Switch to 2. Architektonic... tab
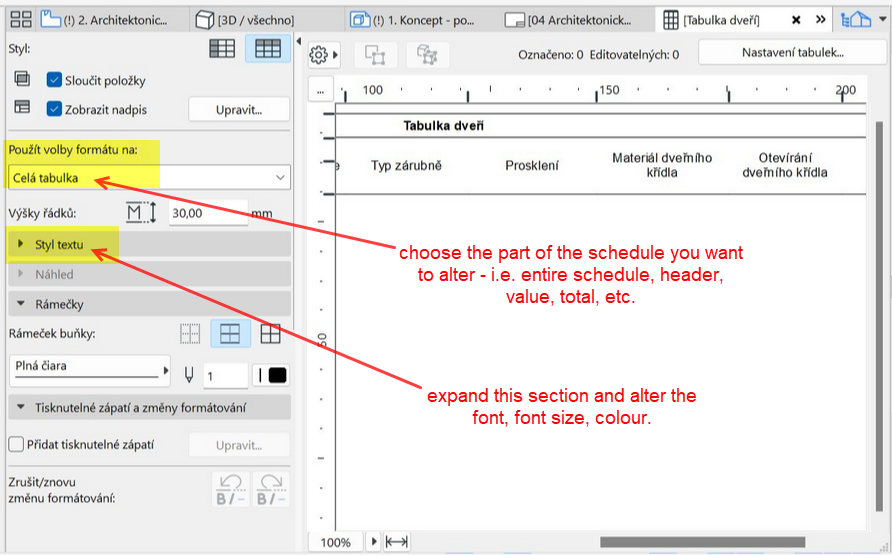The height and width of the screenshot is (555, 892). [x=112, y=20]
